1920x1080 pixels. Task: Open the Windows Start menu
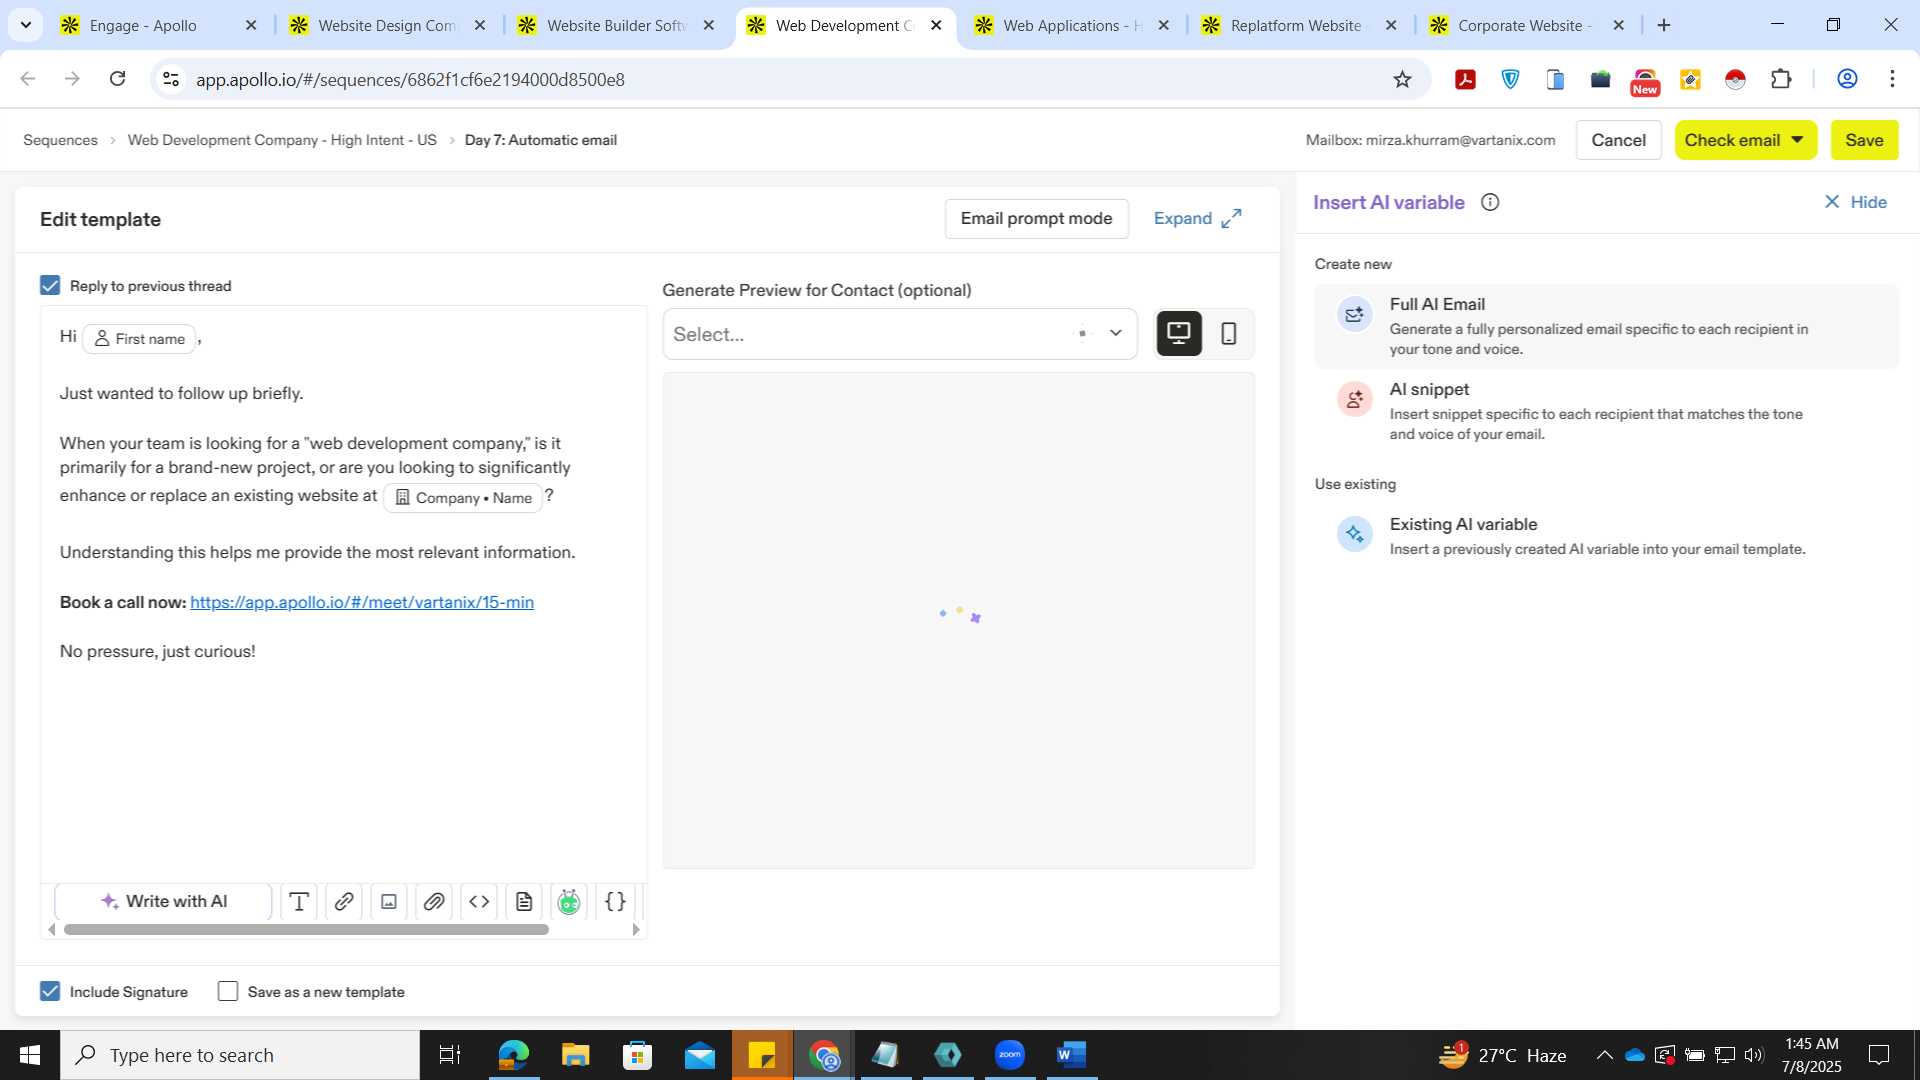[x=30, y=1055]
